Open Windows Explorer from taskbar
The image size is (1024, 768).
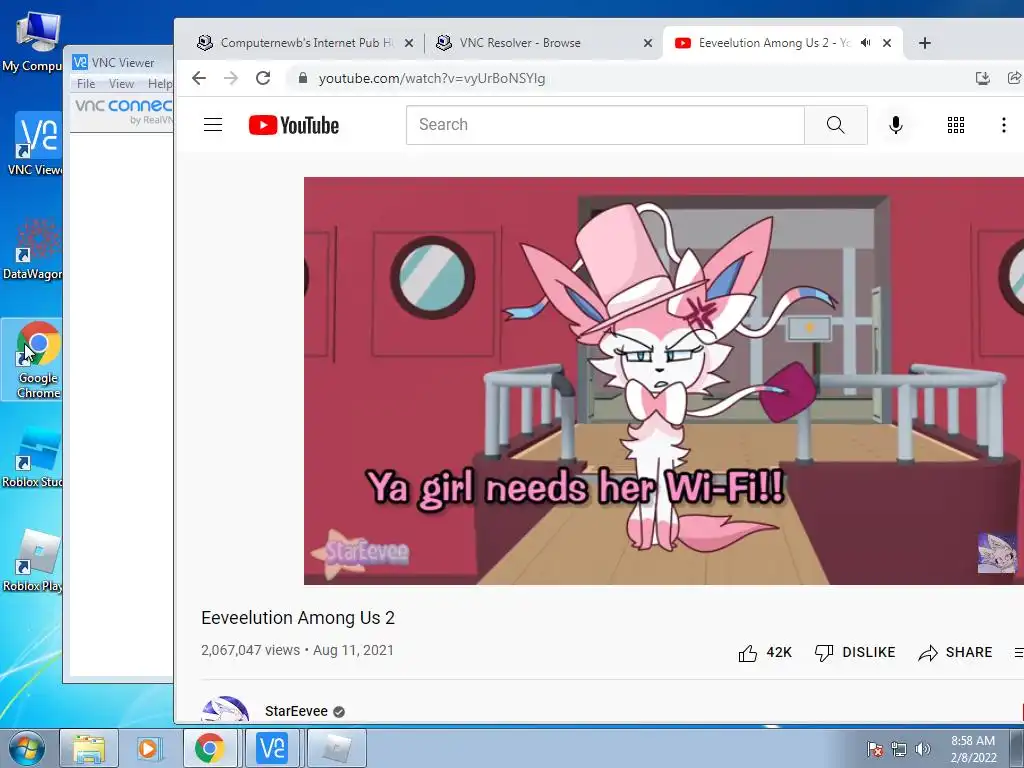(x=89, y=748)
